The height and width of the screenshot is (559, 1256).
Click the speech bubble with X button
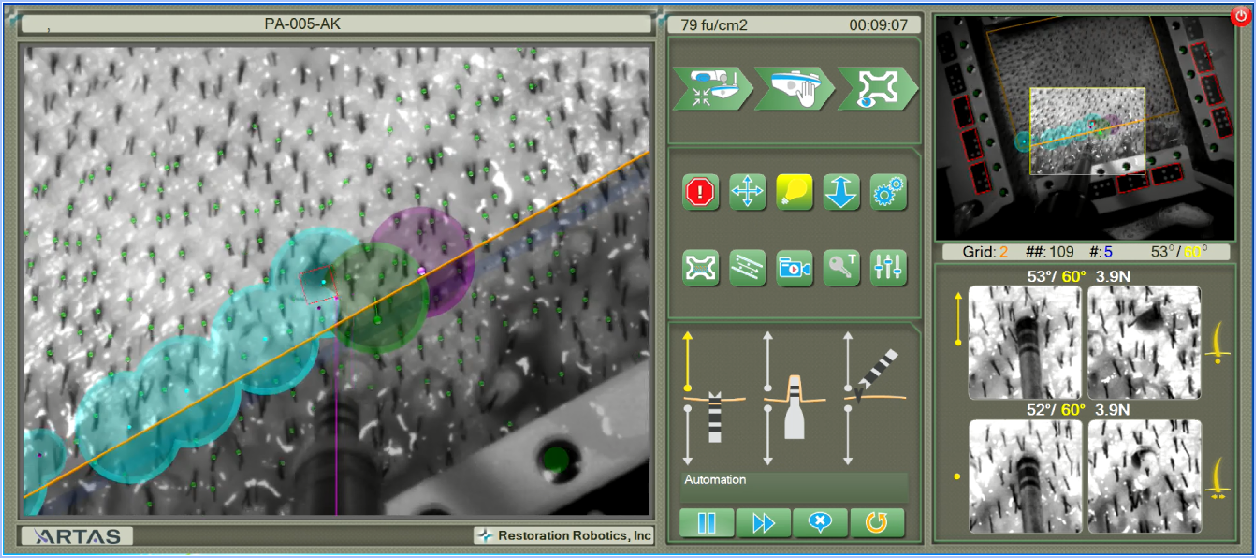(x=820, y=522)
